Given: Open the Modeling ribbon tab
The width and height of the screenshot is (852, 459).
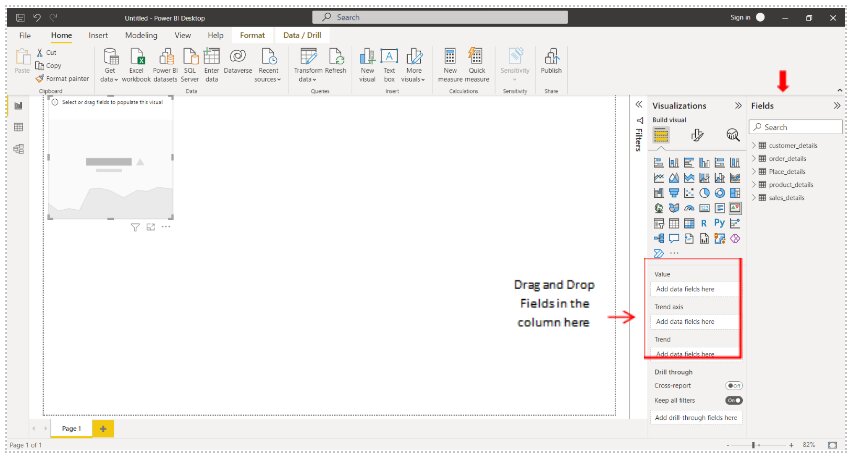Looking at the screenshot, I should click(x=141, y=35).
